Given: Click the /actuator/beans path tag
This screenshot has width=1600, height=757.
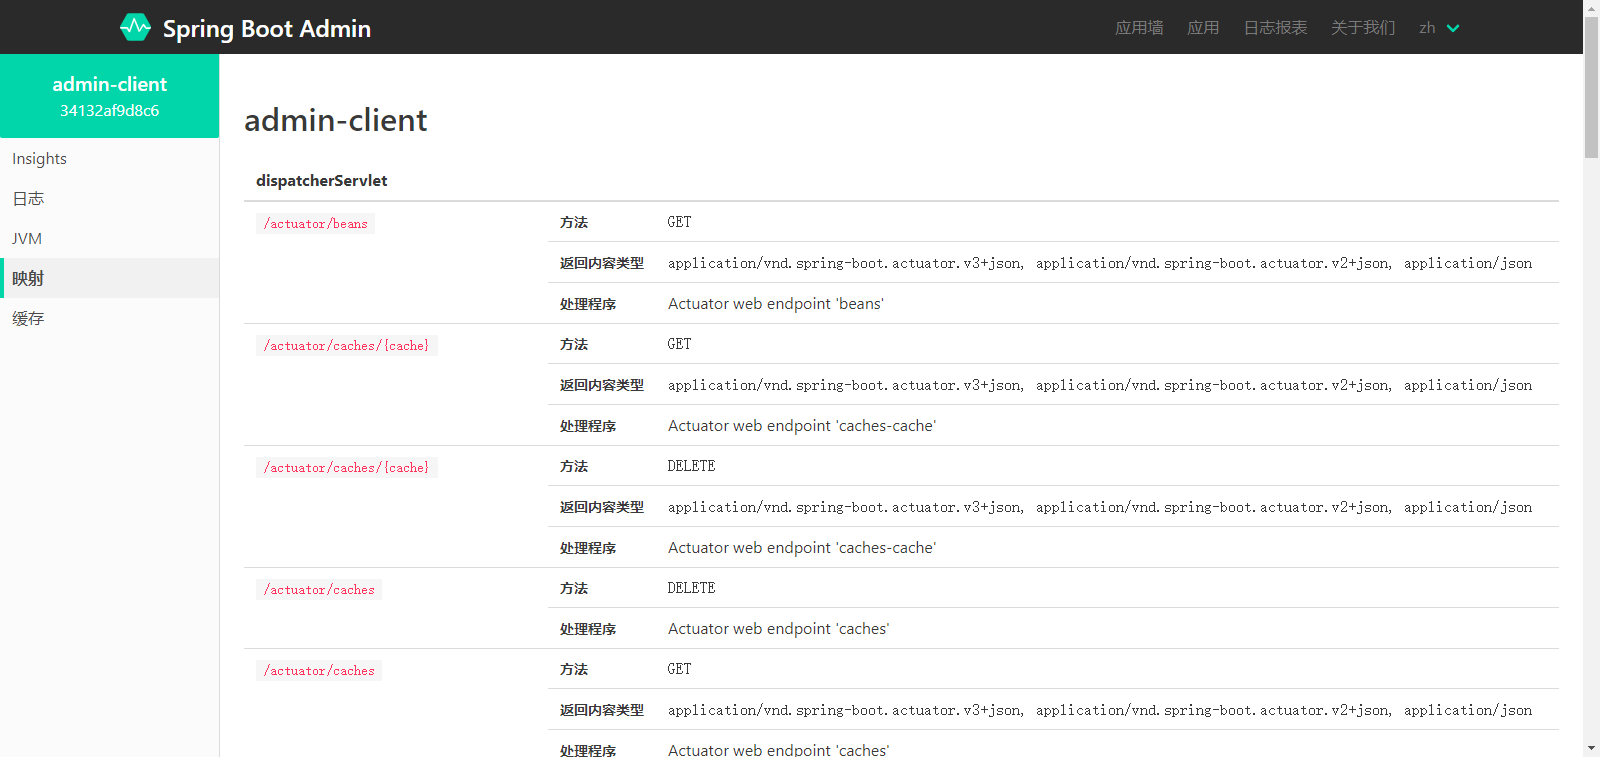Looking at the screenshot, I should [x=316, y=223].
